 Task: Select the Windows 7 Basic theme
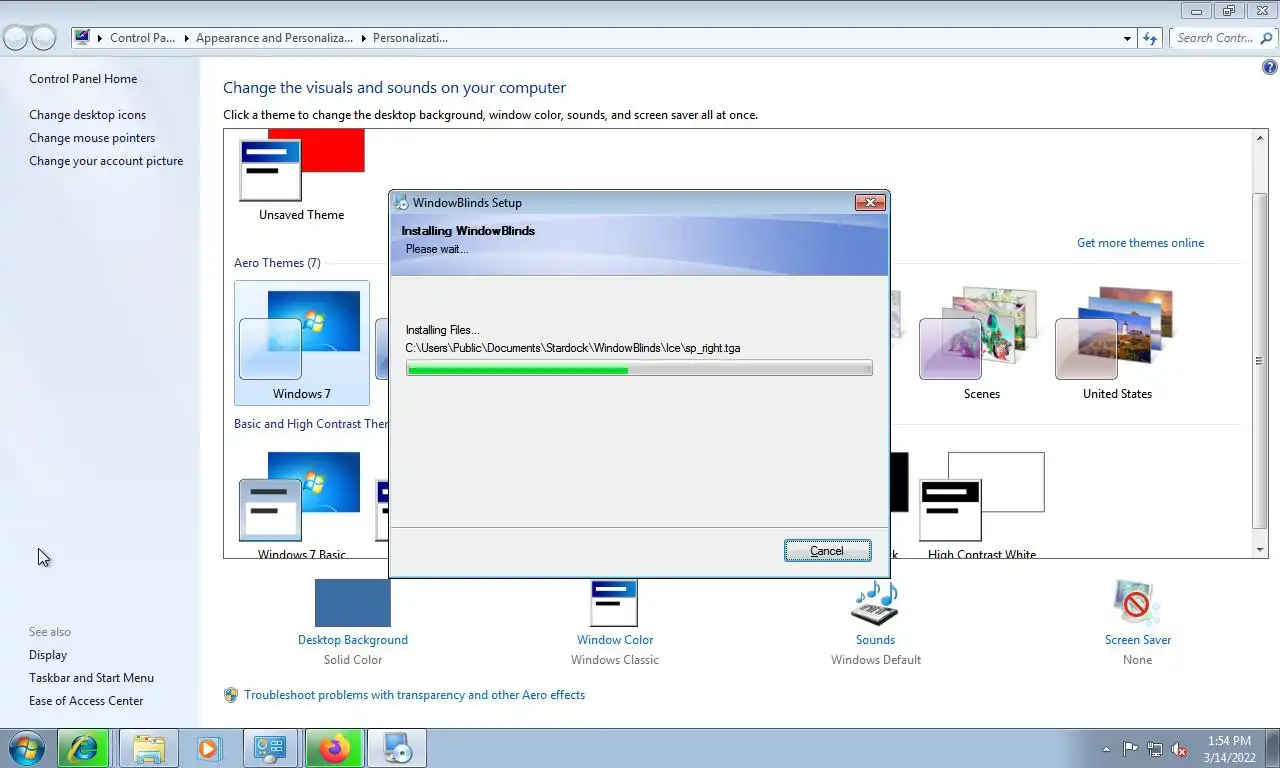point(302,504)
